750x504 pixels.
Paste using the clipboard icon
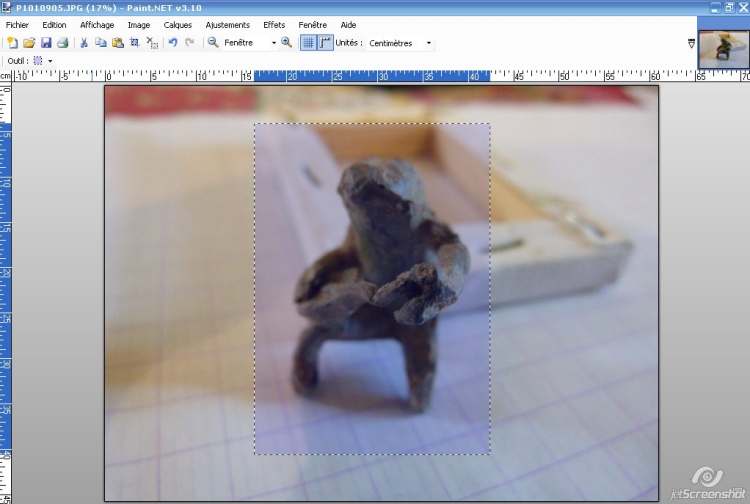point(118,43)
